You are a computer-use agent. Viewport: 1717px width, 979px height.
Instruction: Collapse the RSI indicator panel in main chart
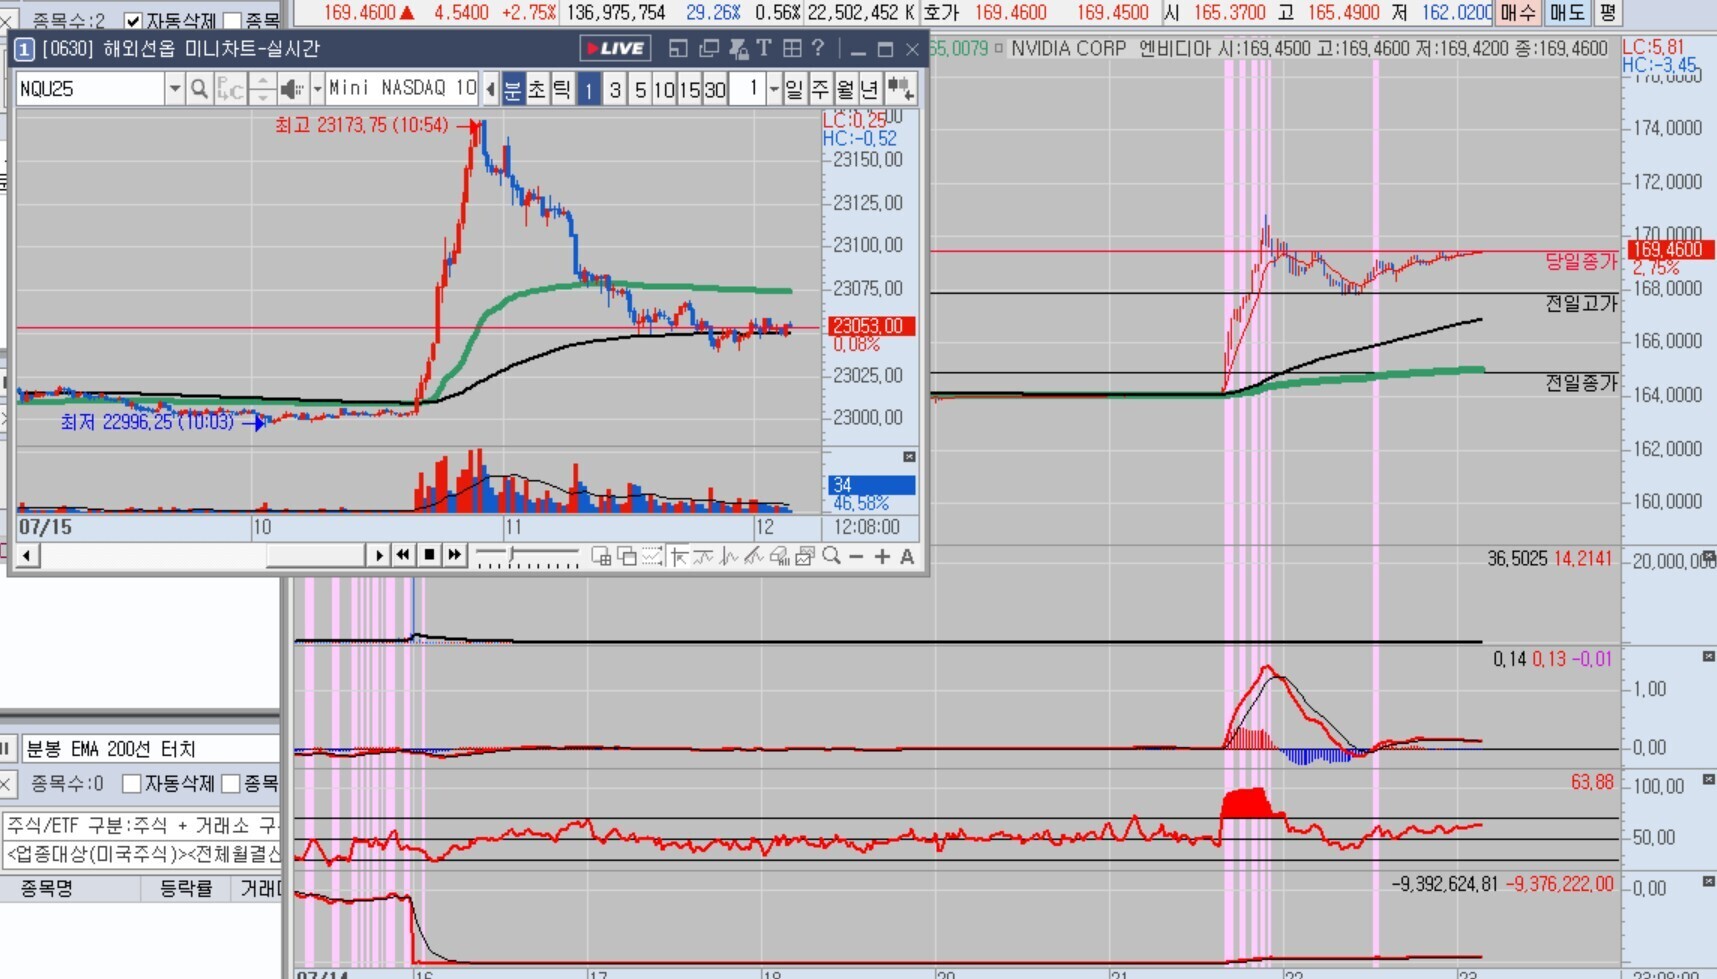click(x=1708, y=779)
